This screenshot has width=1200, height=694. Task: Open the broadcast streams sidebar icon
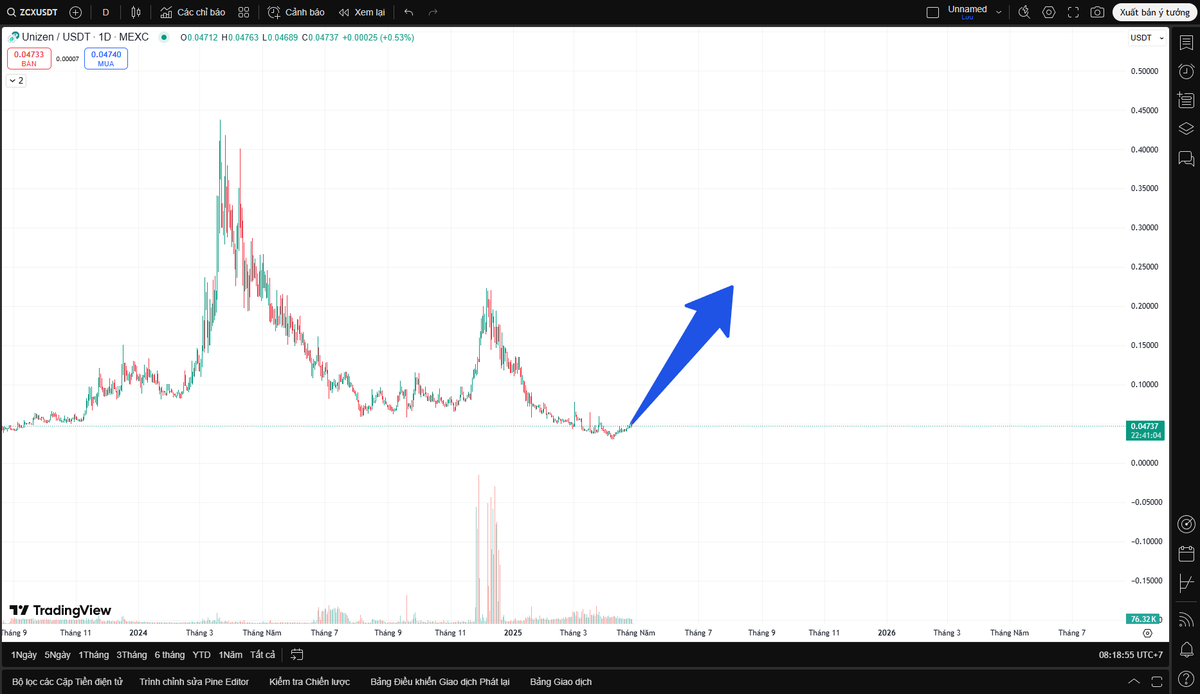(x=1186, y=620)
